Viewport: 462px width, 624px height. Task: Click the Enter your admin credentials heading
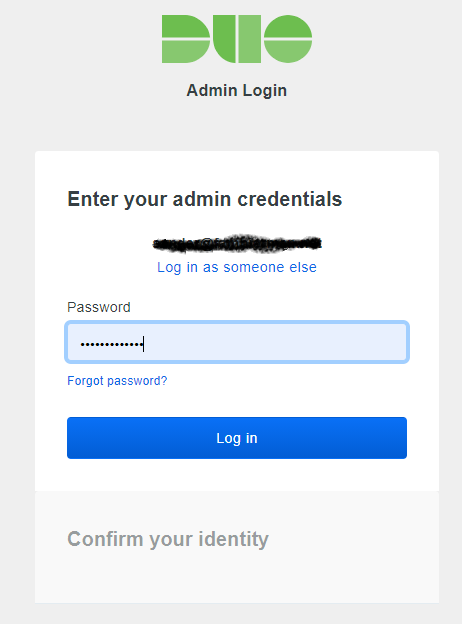pos(205,199)
